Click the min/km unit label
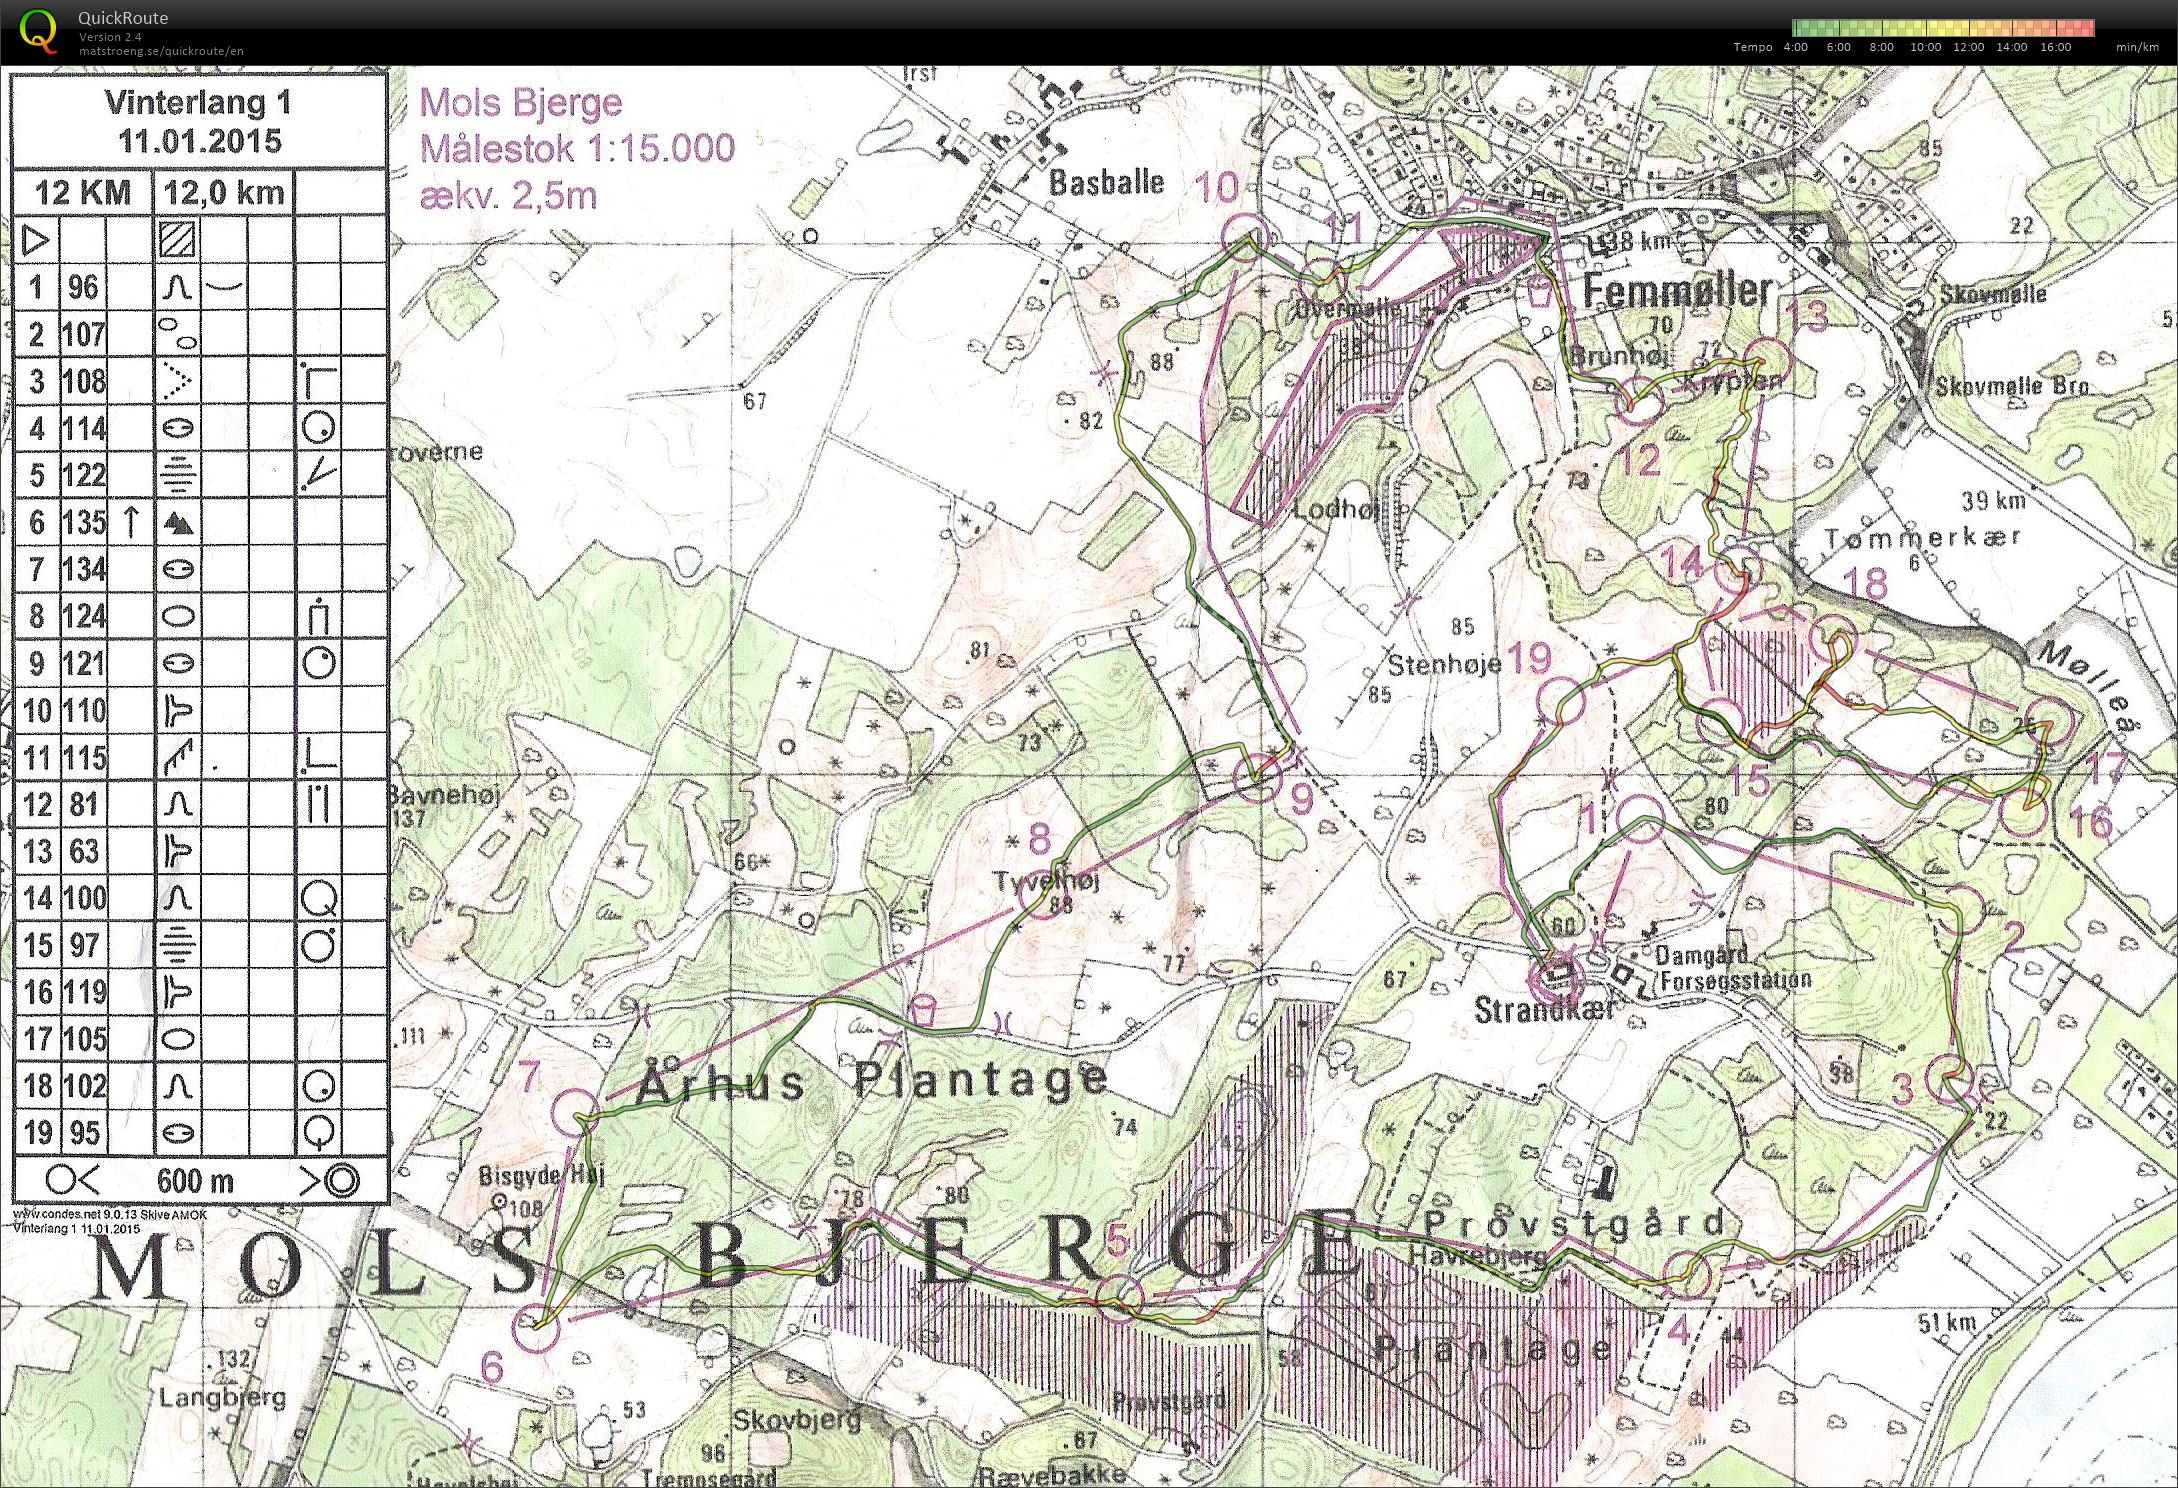Image resolution: width=2178 pixels, height=1488 pixels. 2137,47
